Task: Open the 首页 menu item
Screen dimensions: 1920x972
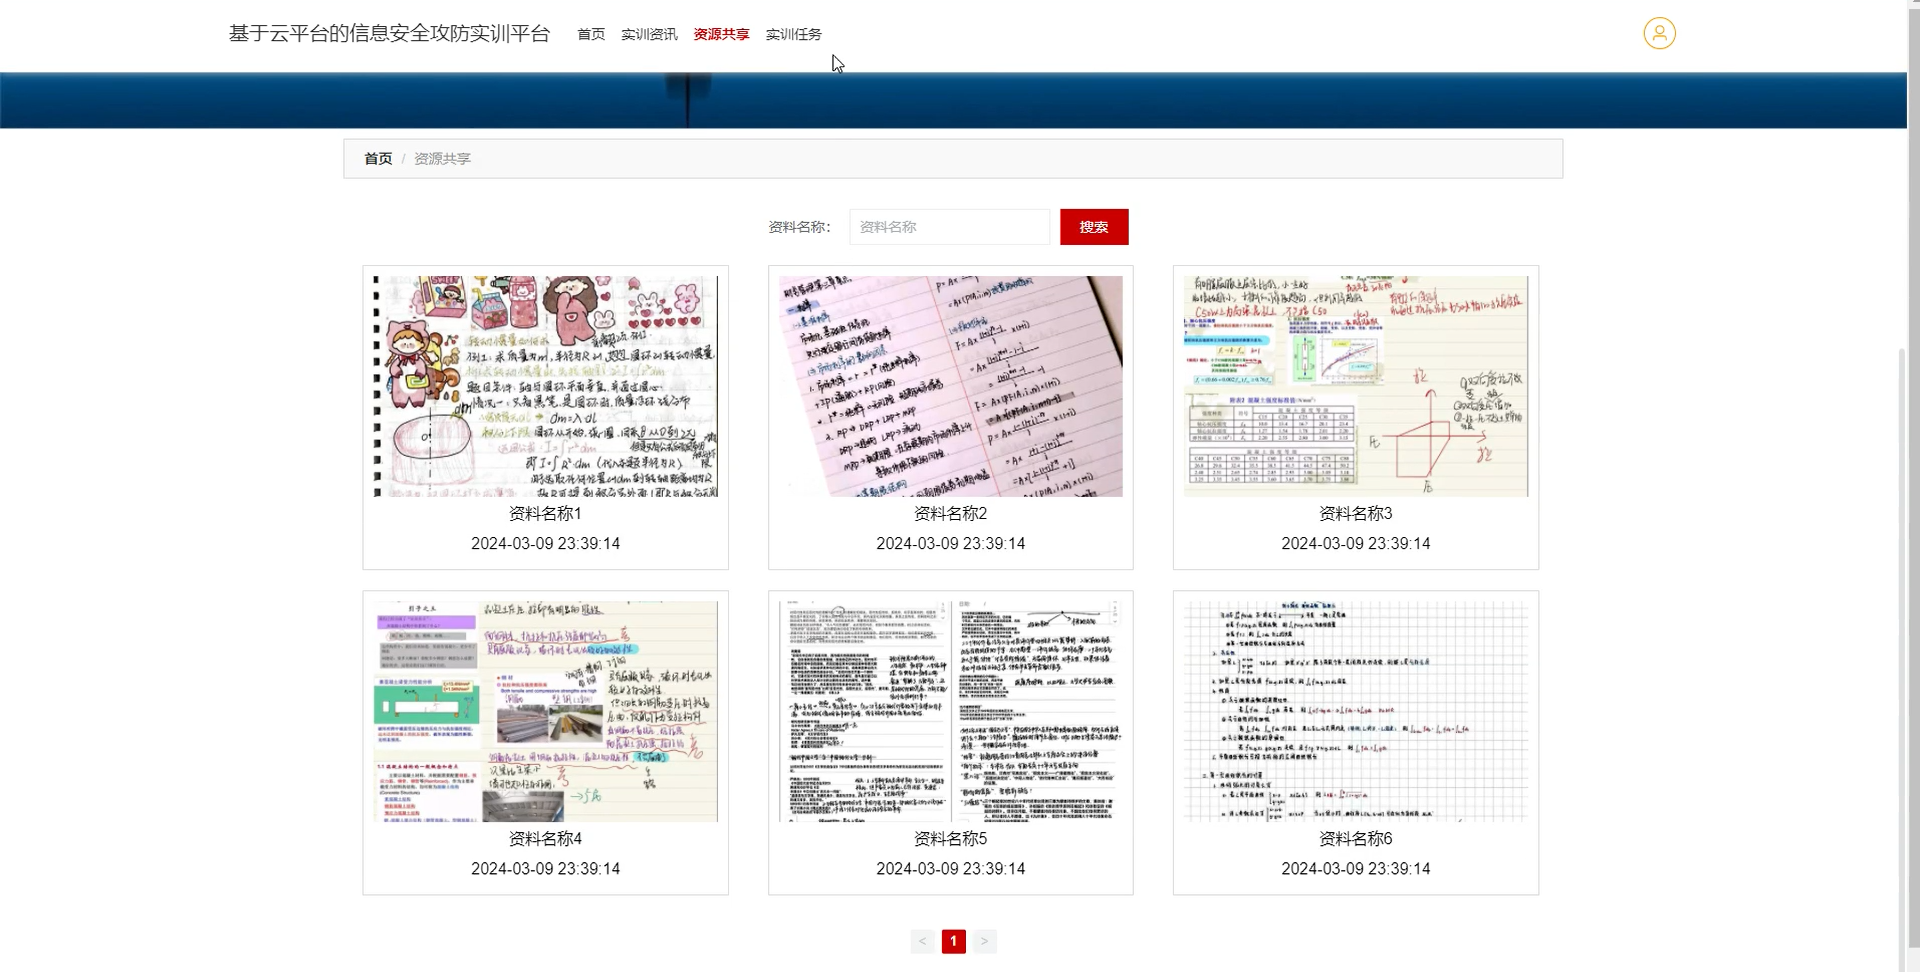Action: [x=590, y=33]
